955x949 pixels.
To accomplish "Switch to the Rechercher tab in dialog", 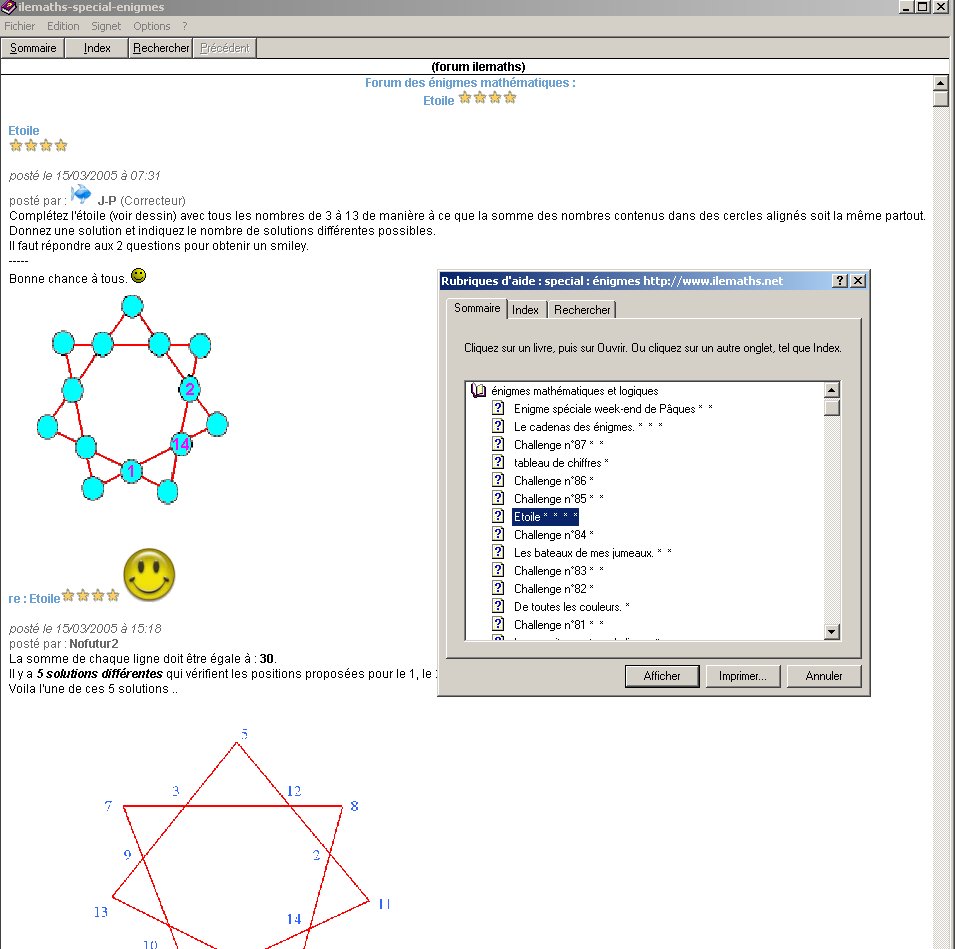I will click(x=582, y=310).
